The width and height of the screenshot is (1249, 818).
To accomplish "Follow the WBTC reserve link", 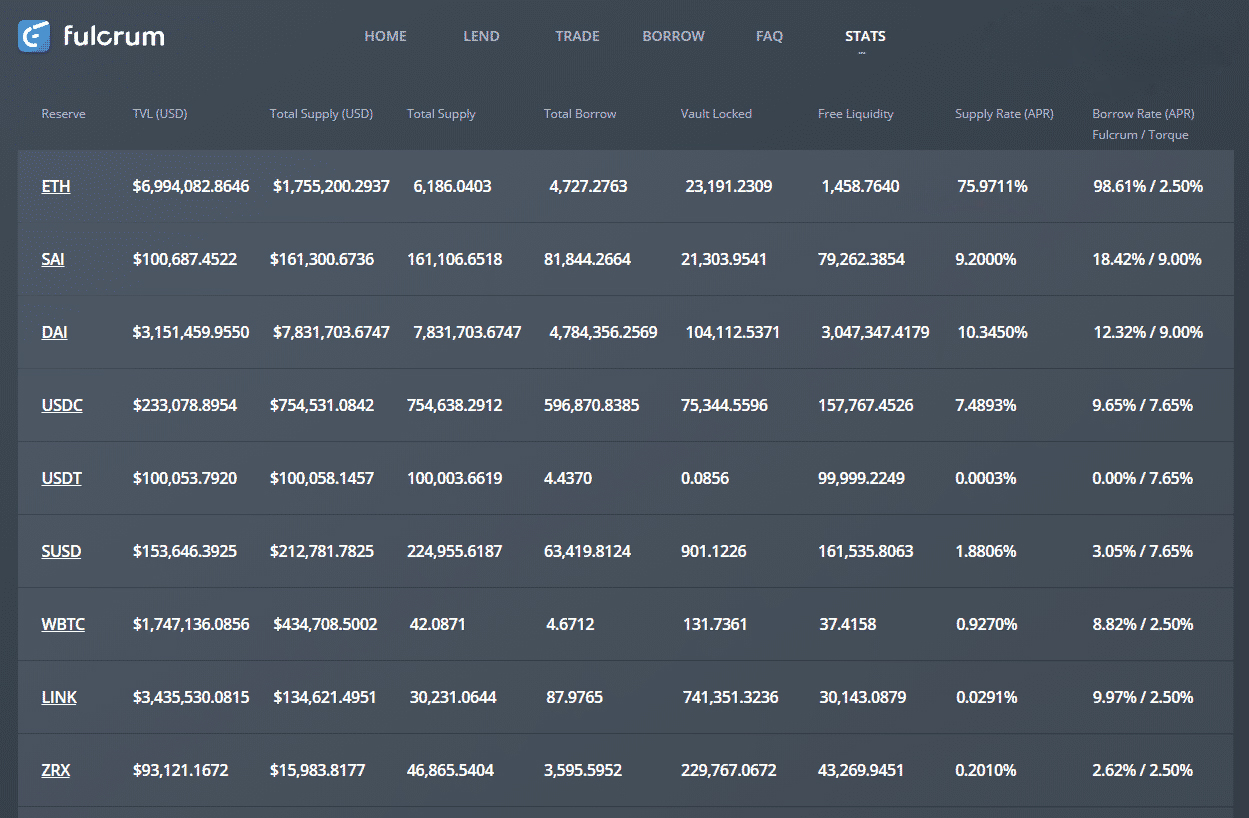I will pos(63,624).
